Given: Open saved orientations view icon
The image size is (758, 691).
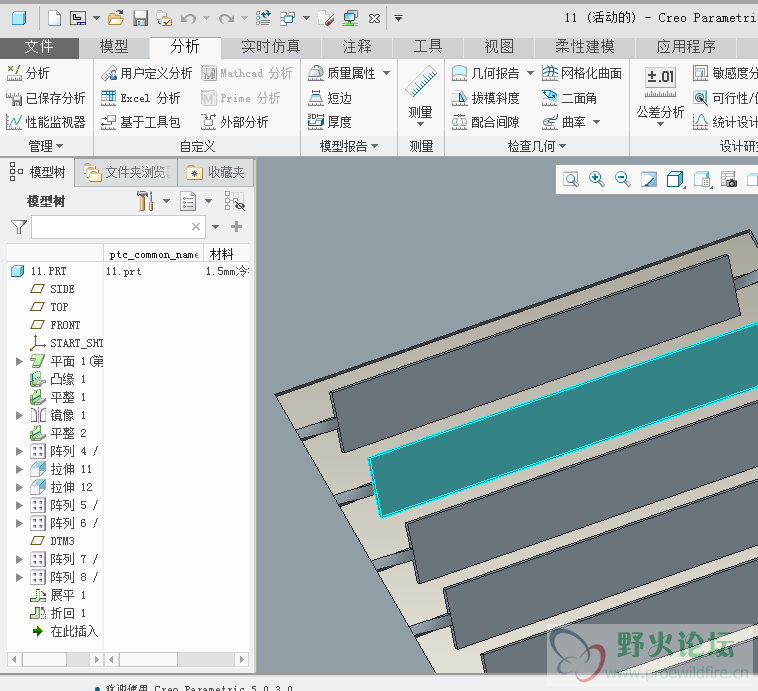Looking at the screenshot, I should [702, 179].
